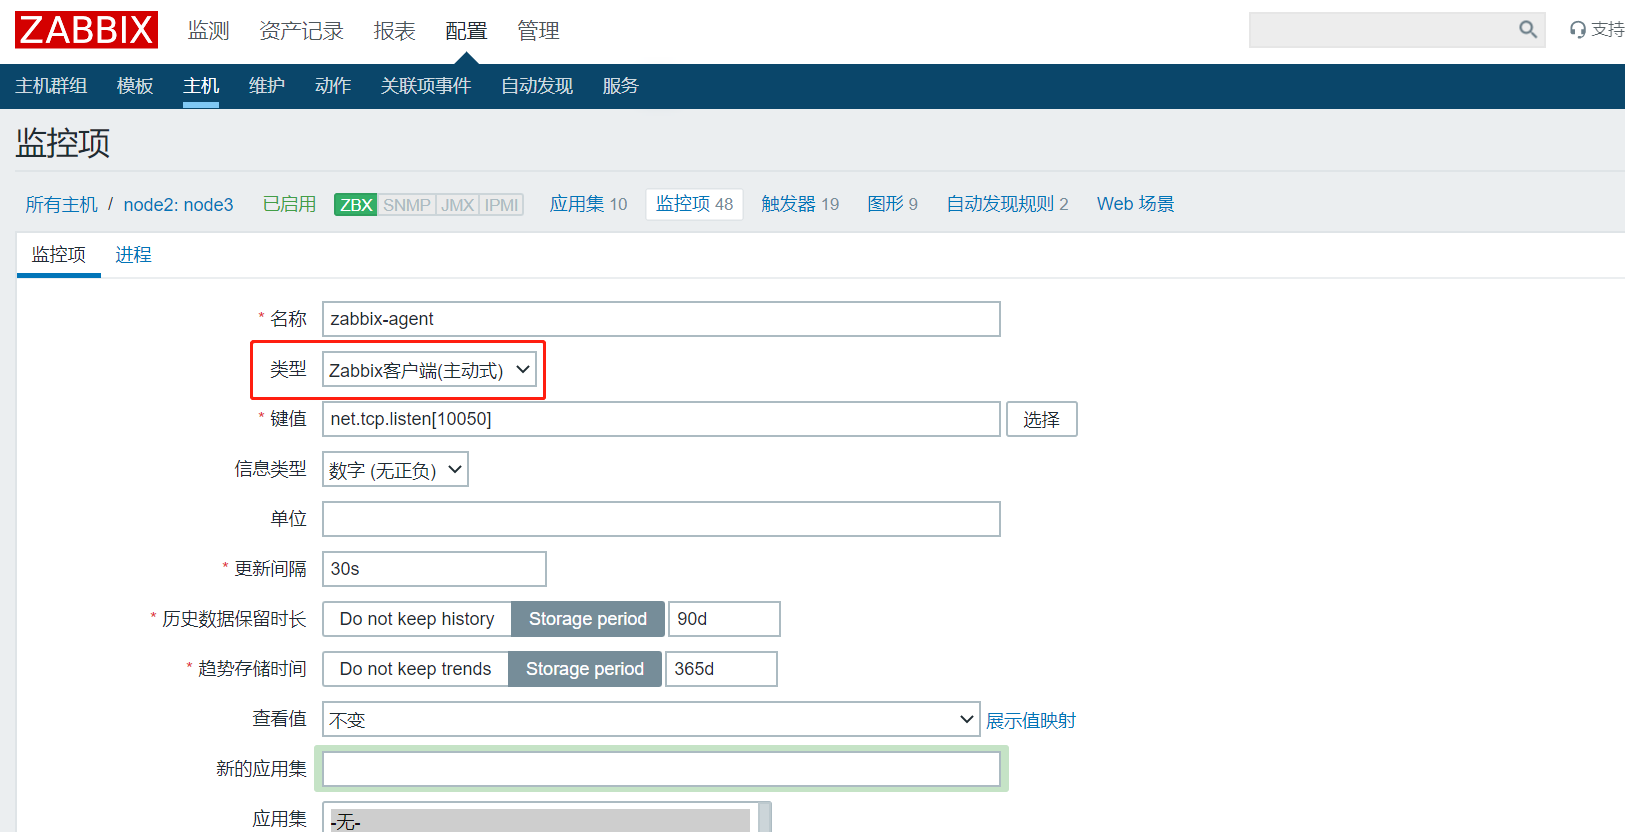Select 主机 submenu item
1625x832 pixels.
(201, 86)
